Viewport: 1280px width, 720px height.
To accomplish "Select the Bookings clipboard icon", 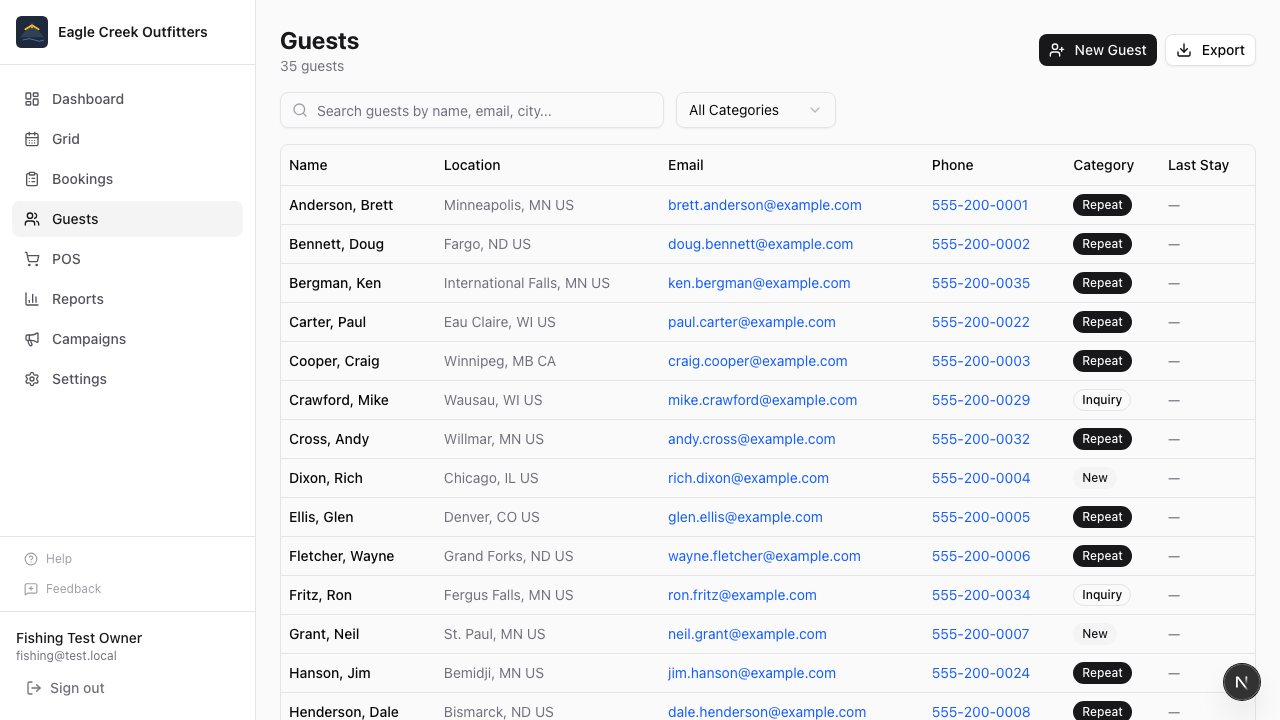I will pos(32,179).
